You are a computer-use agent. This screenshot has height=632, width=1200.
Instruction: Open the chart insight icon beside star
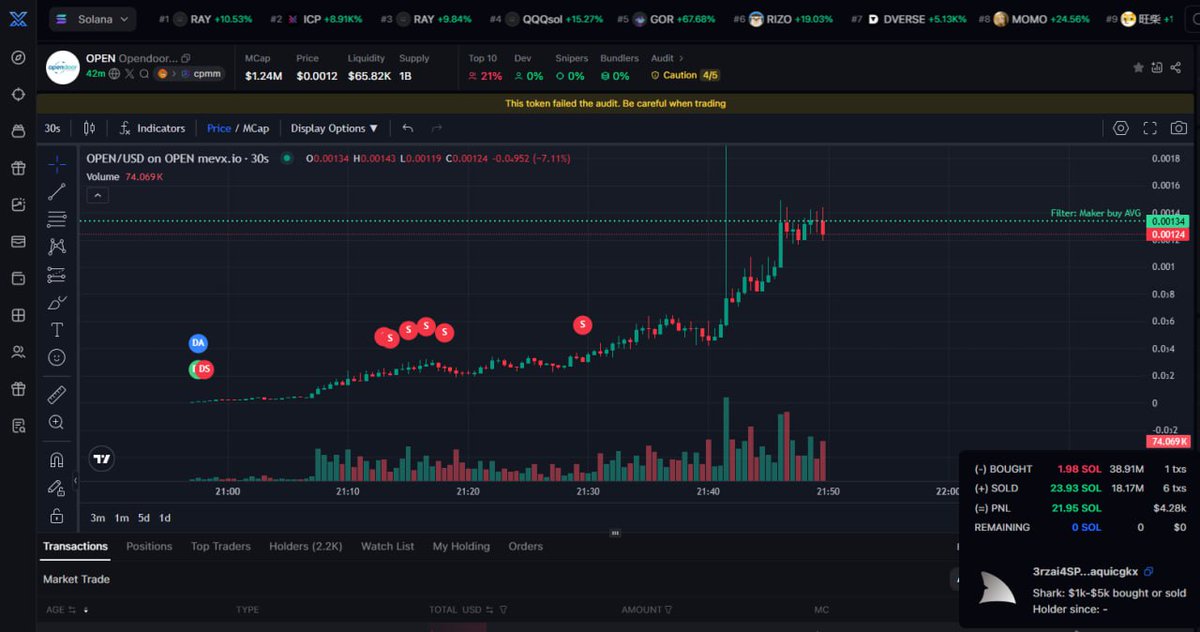click(x=1158, y=68)
